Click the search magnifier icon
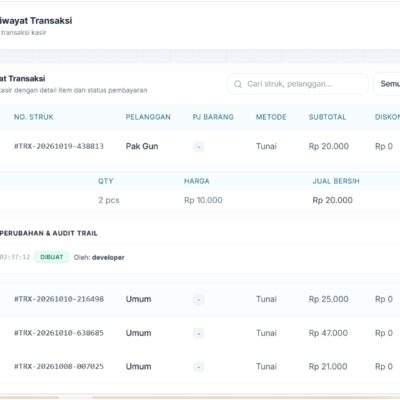 pyautogui.click(x=238, y=84)
